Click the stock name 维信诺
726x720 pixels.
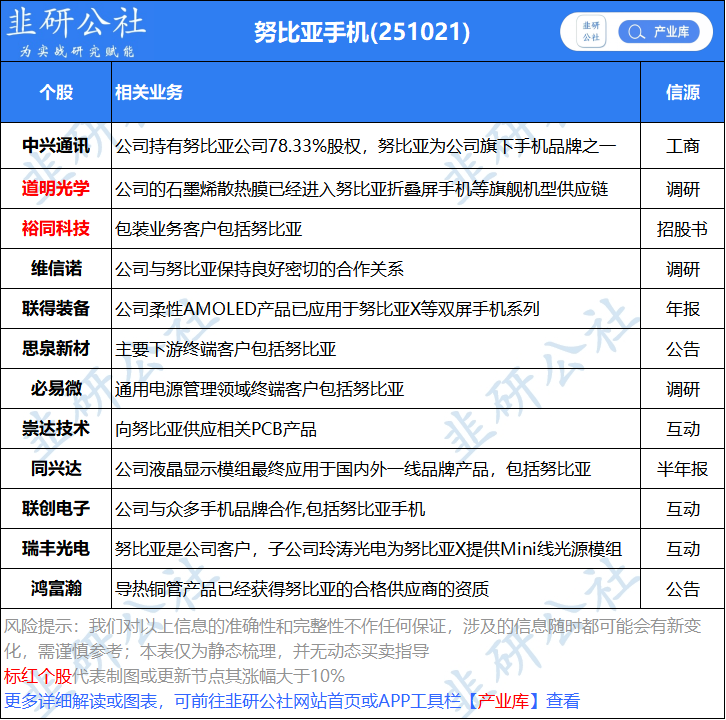point(56,269)
